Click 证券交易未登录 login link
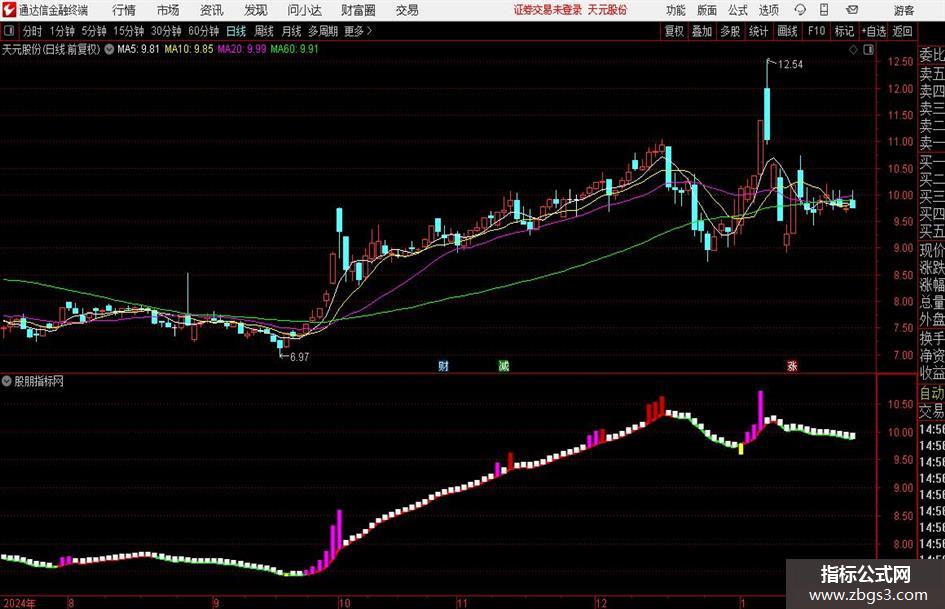Image resolution: width=945 pixels, height=609 pixels. click(548, 10)
